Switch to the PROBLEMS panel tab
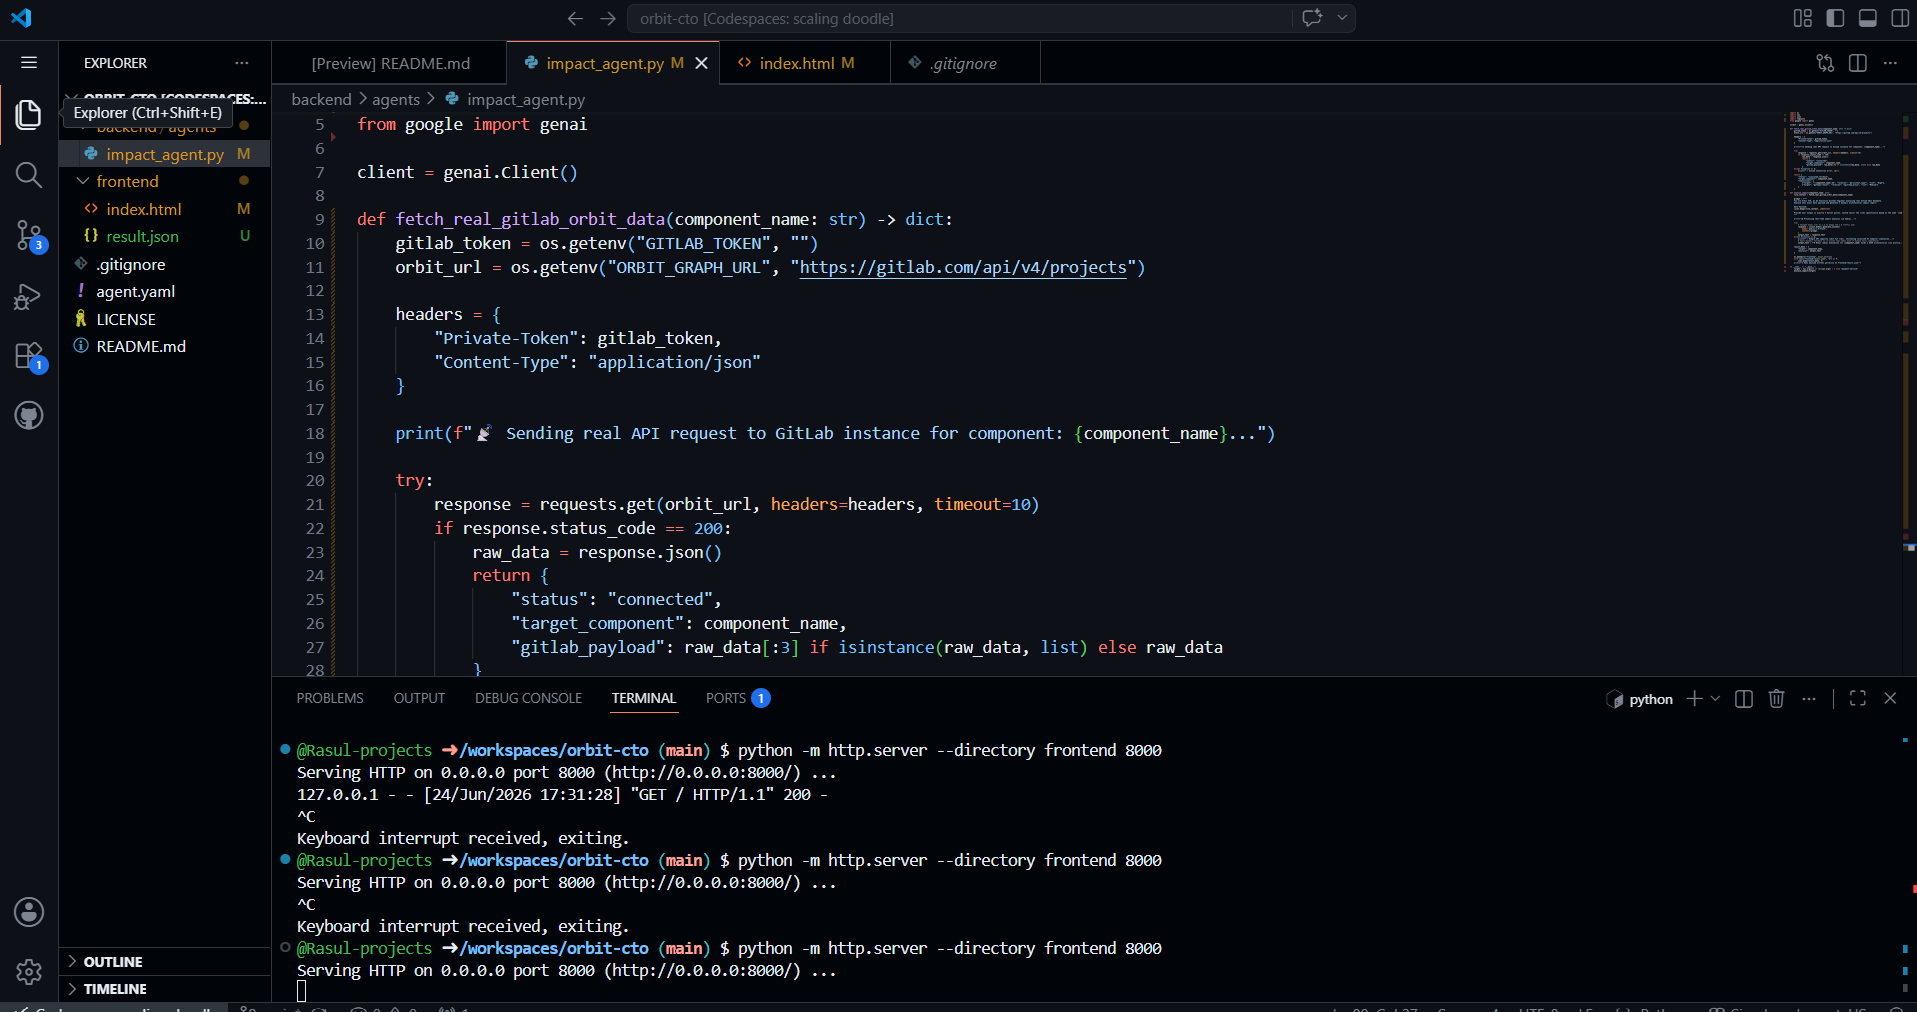1917x1012 pixels. click(330, 698)
